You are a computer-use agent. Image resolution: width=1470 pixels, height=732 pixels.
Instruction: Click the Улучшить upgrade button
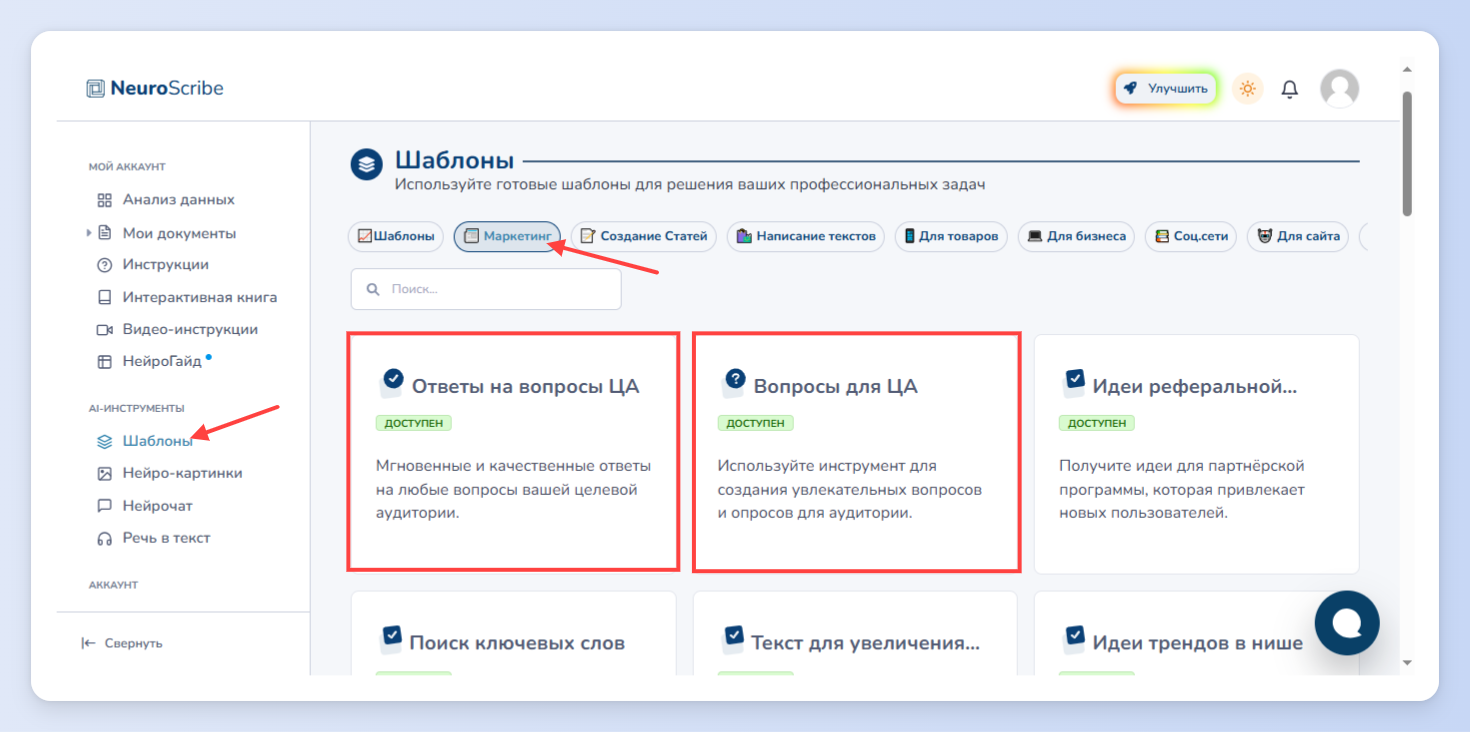pyautogui.click(x=1165, y=88)
